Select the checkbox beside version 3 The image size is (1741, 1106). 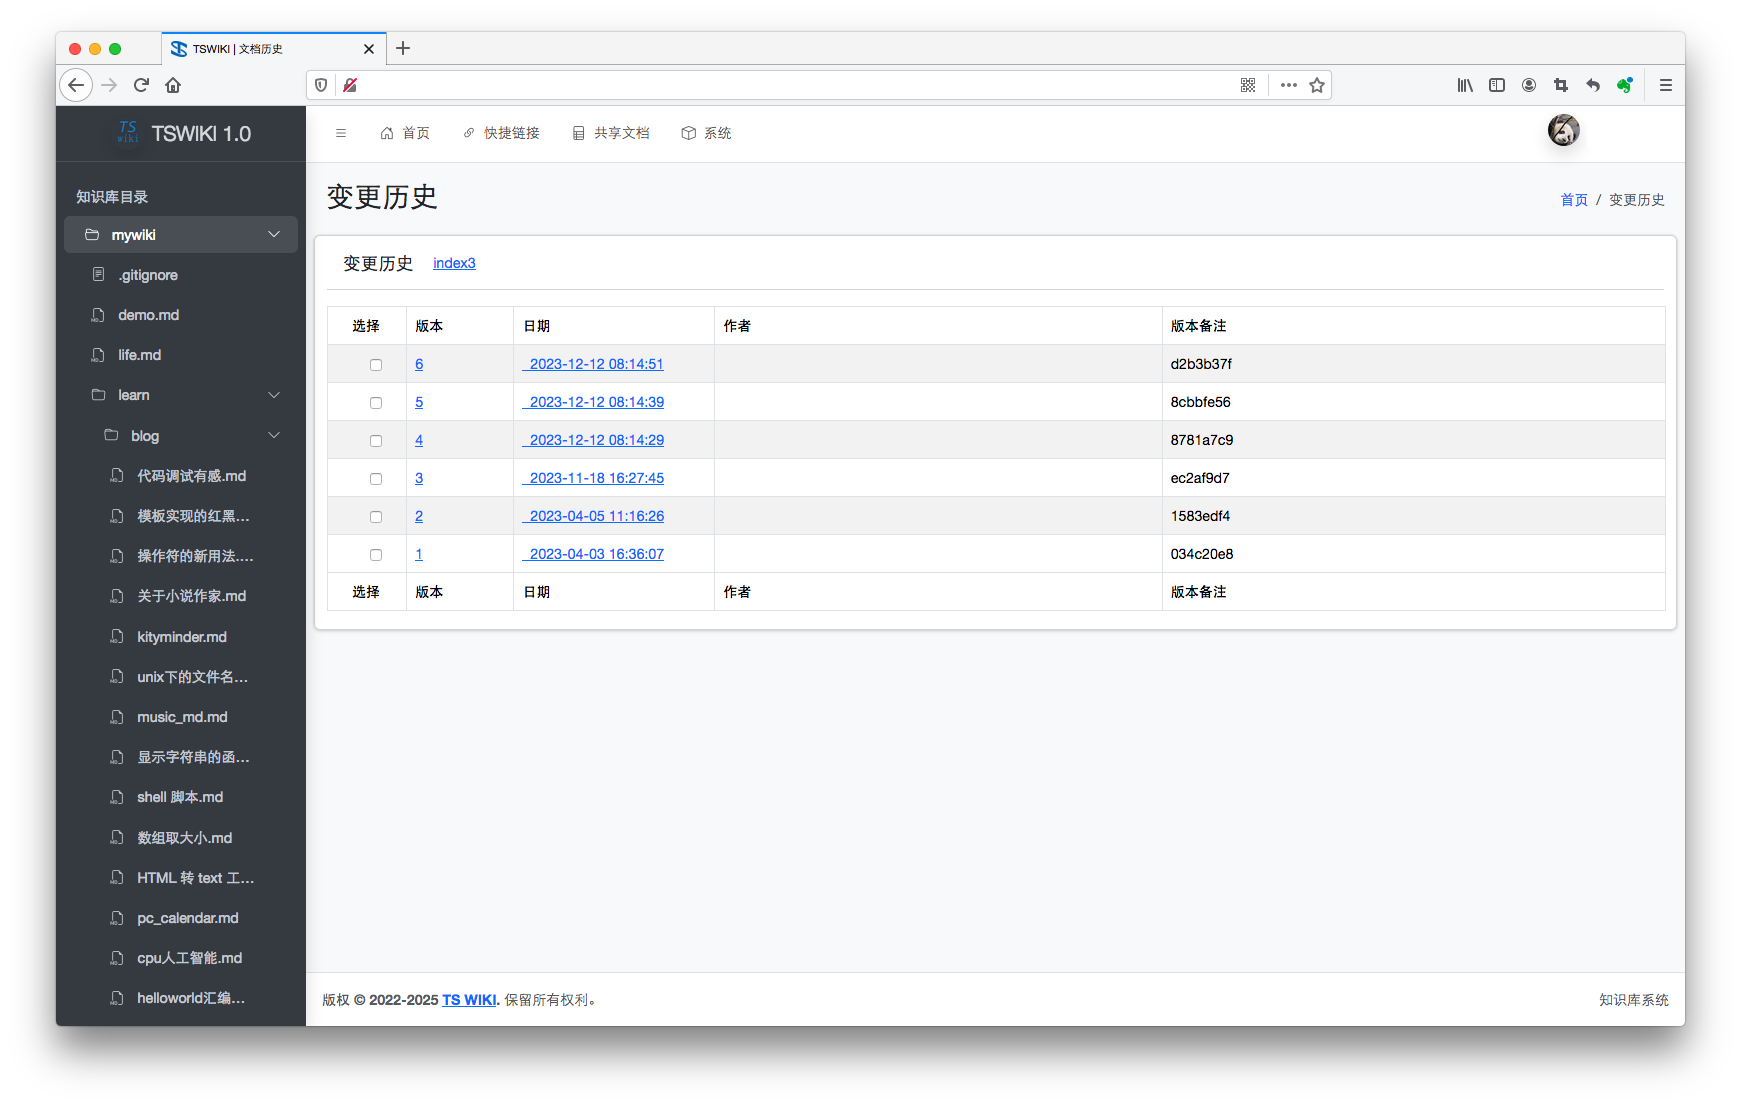[376, 478]
